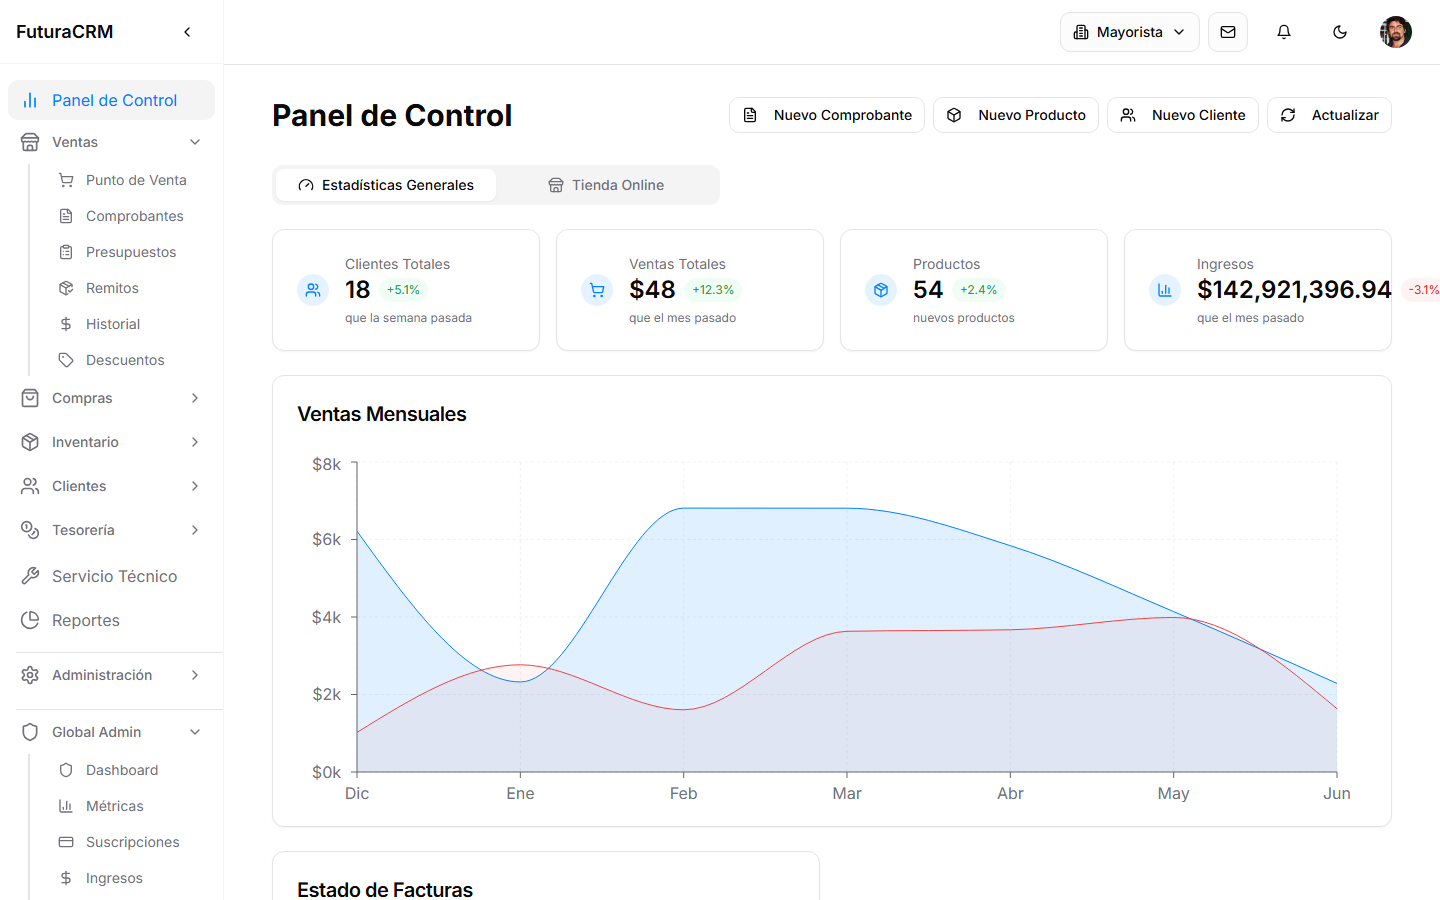Click the FuturaCRM logo text
This screenshot has width=1440, height=900.
(x=65, y=32)
